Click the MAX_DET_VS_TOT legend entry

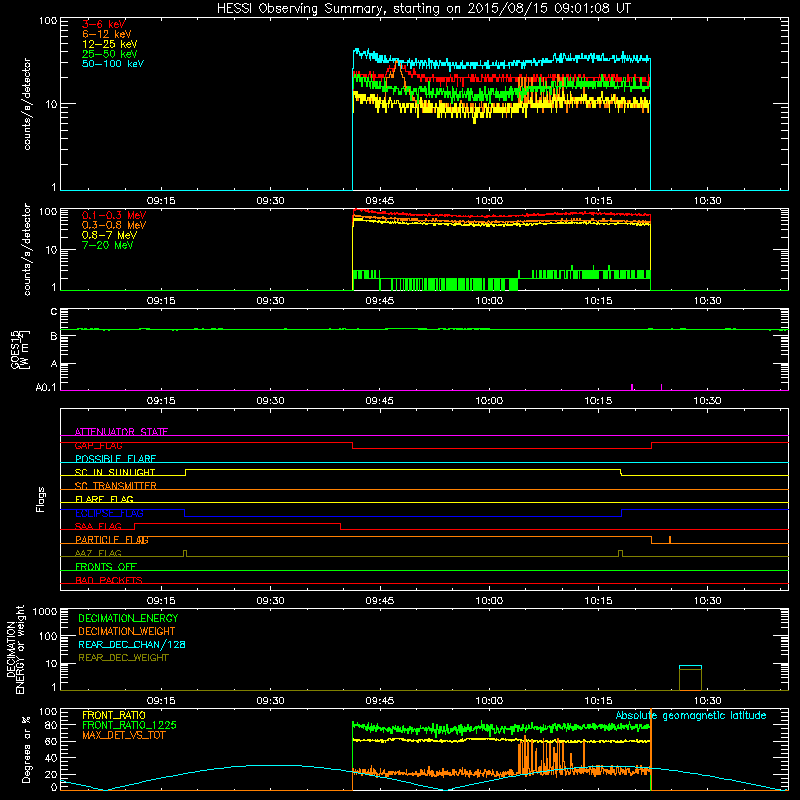pos(123,735)
